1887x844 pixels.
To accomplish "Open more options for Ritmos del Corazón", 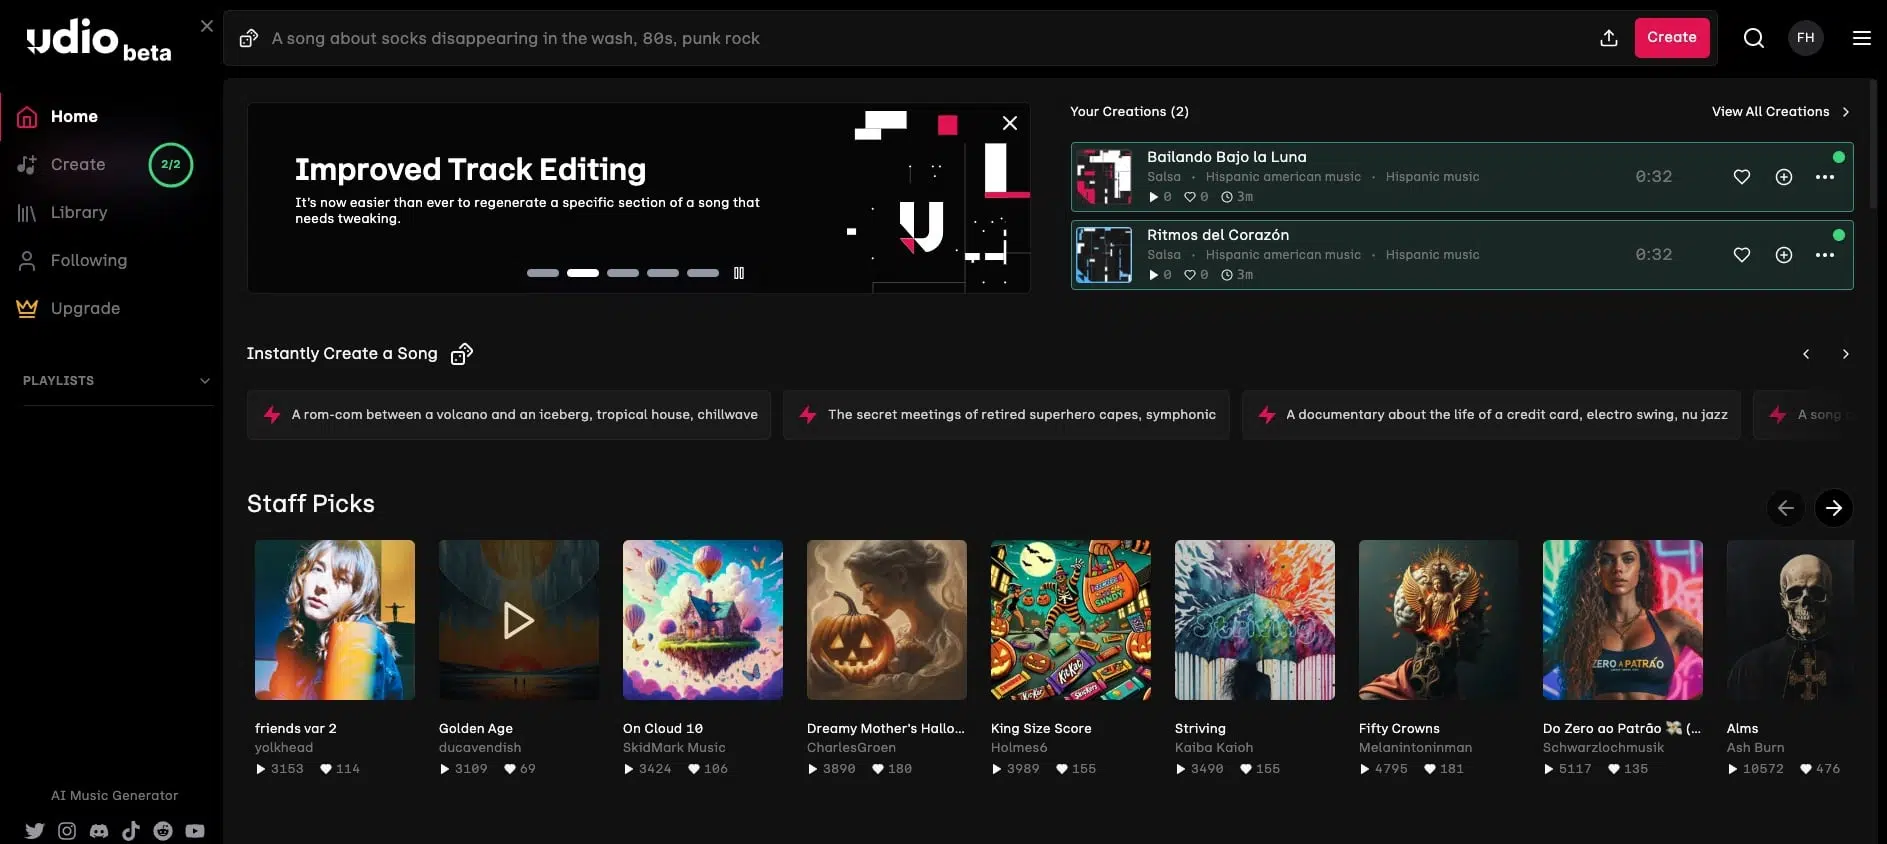I will tap(1824, 255).
